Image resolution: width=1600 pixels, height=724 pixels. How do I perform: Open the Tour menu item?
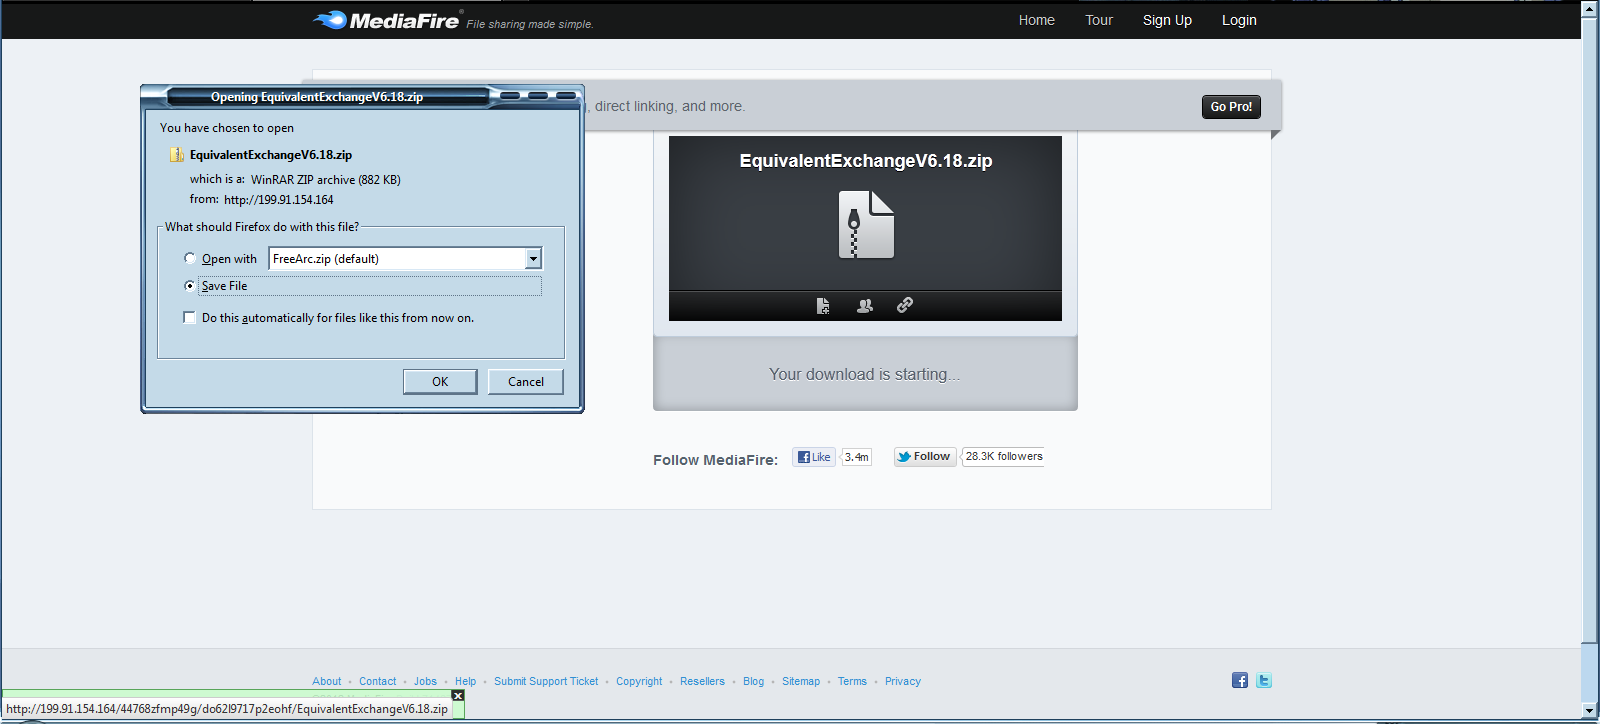click(x=1099, y=20)
